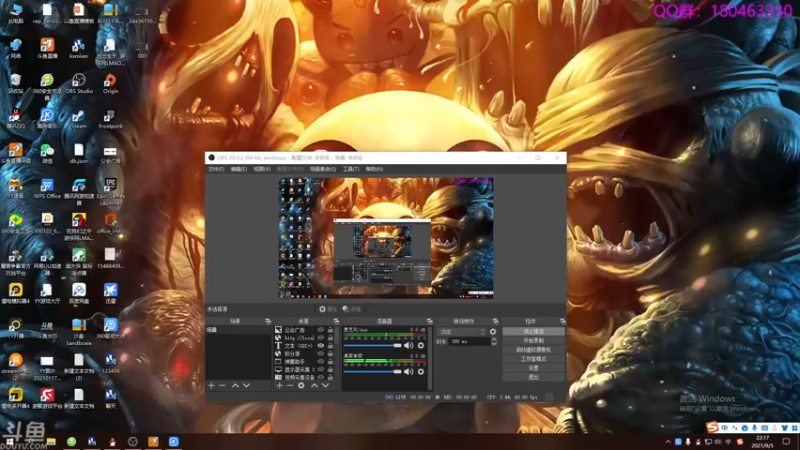Open 属性 properties button above docks
The image size is (800, 450).
328,309
